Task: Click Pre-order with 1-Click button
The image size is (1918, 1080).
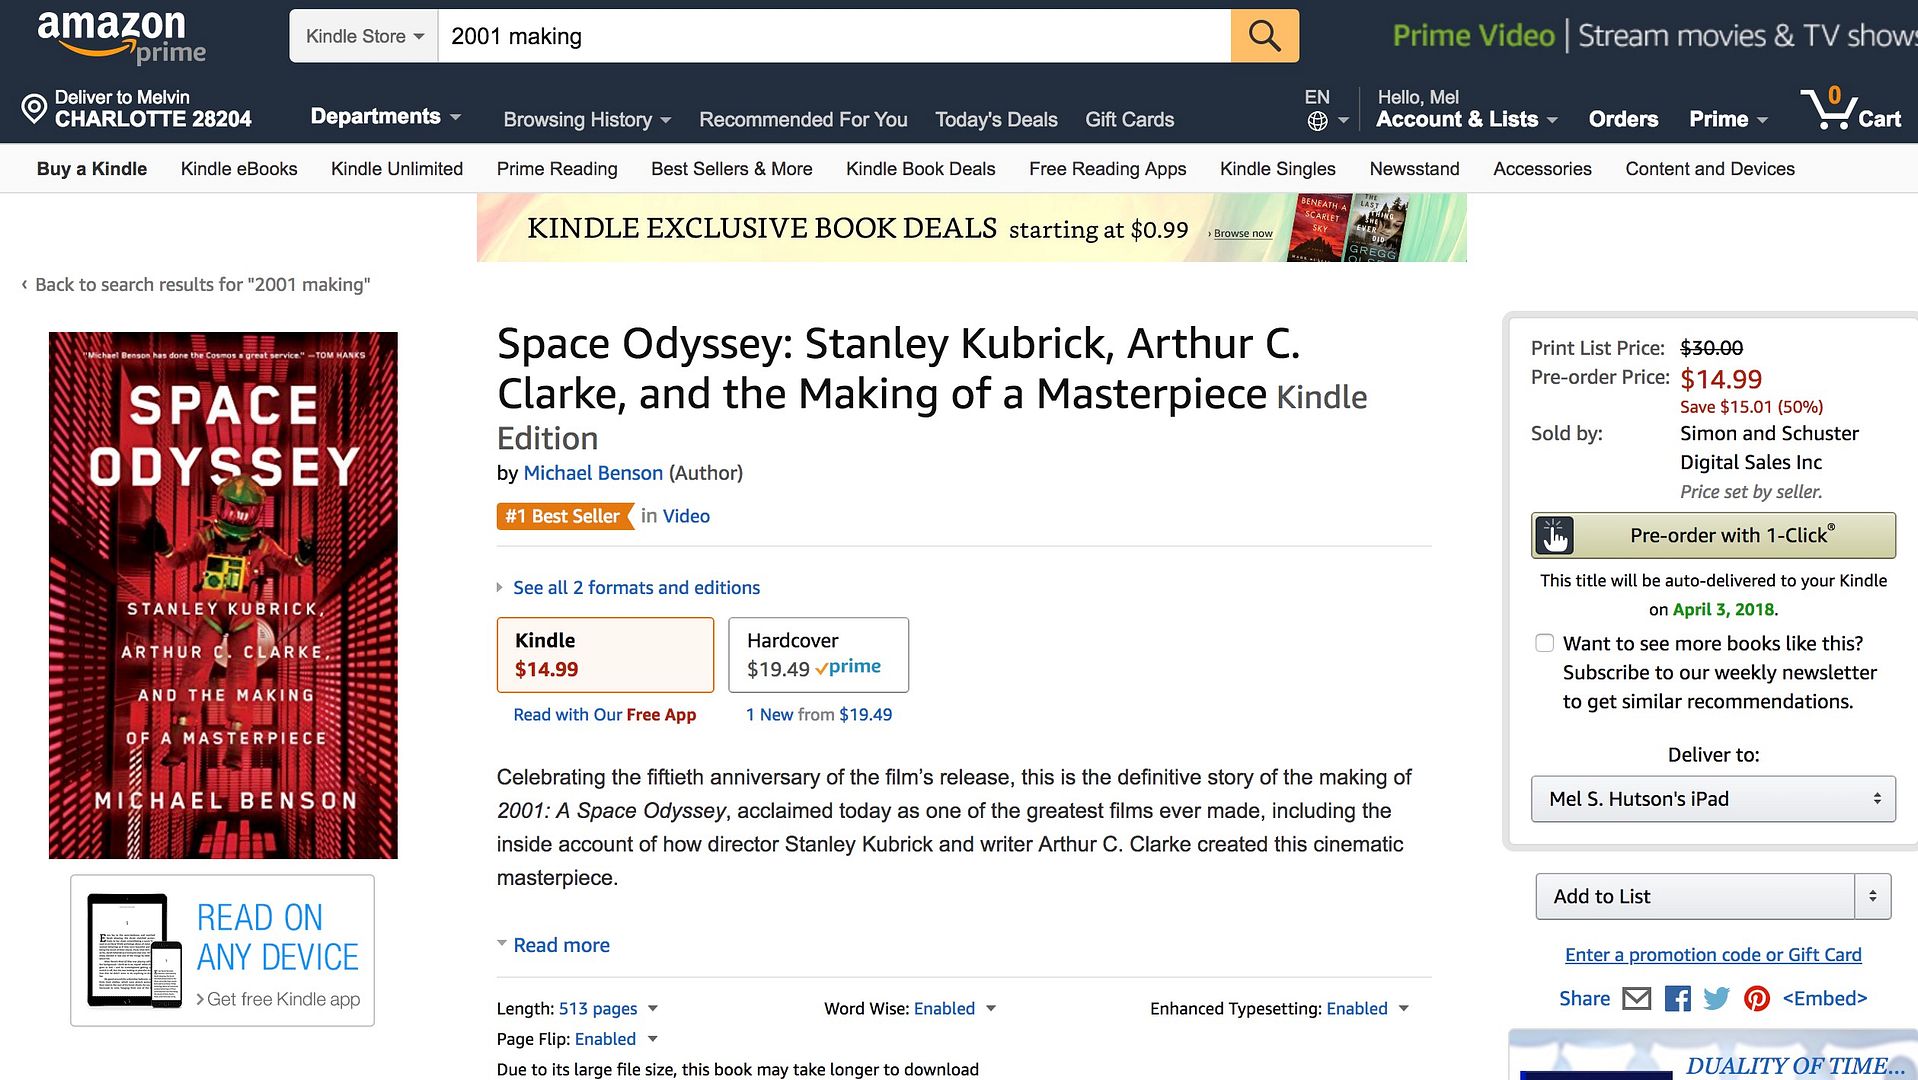Action: click(1712, 536)
